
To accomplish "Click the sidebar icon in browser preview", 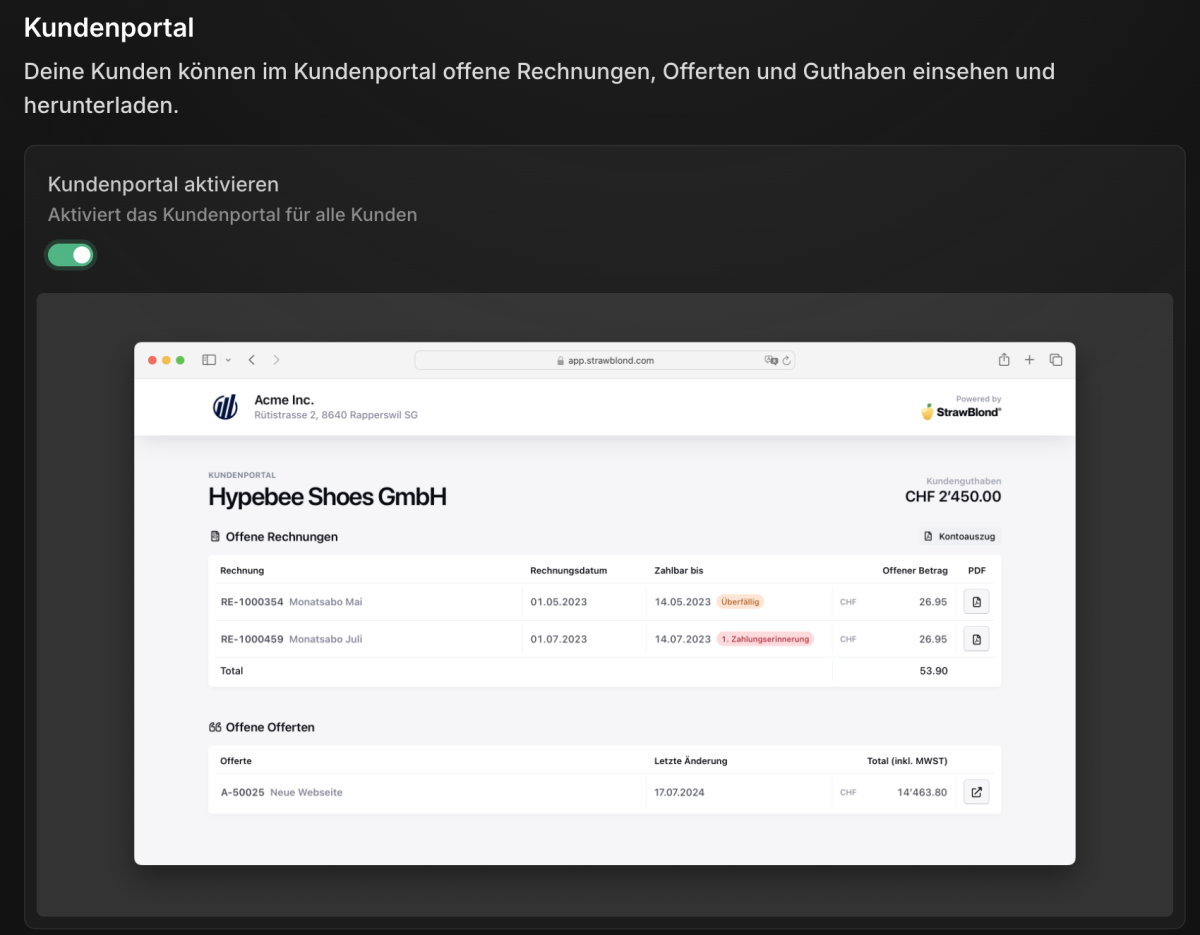I will [x=209, y=360].
